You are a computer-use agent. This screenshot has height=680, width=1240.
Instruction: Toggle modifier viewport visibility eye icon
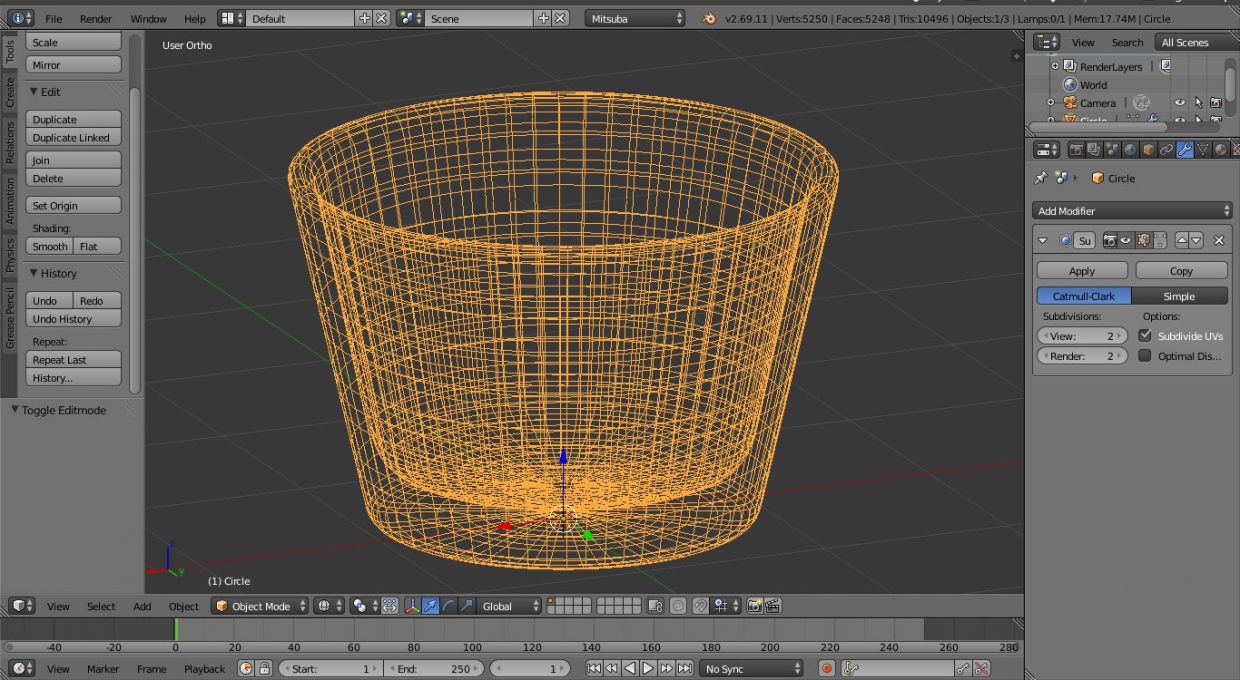click(1126, 240)
